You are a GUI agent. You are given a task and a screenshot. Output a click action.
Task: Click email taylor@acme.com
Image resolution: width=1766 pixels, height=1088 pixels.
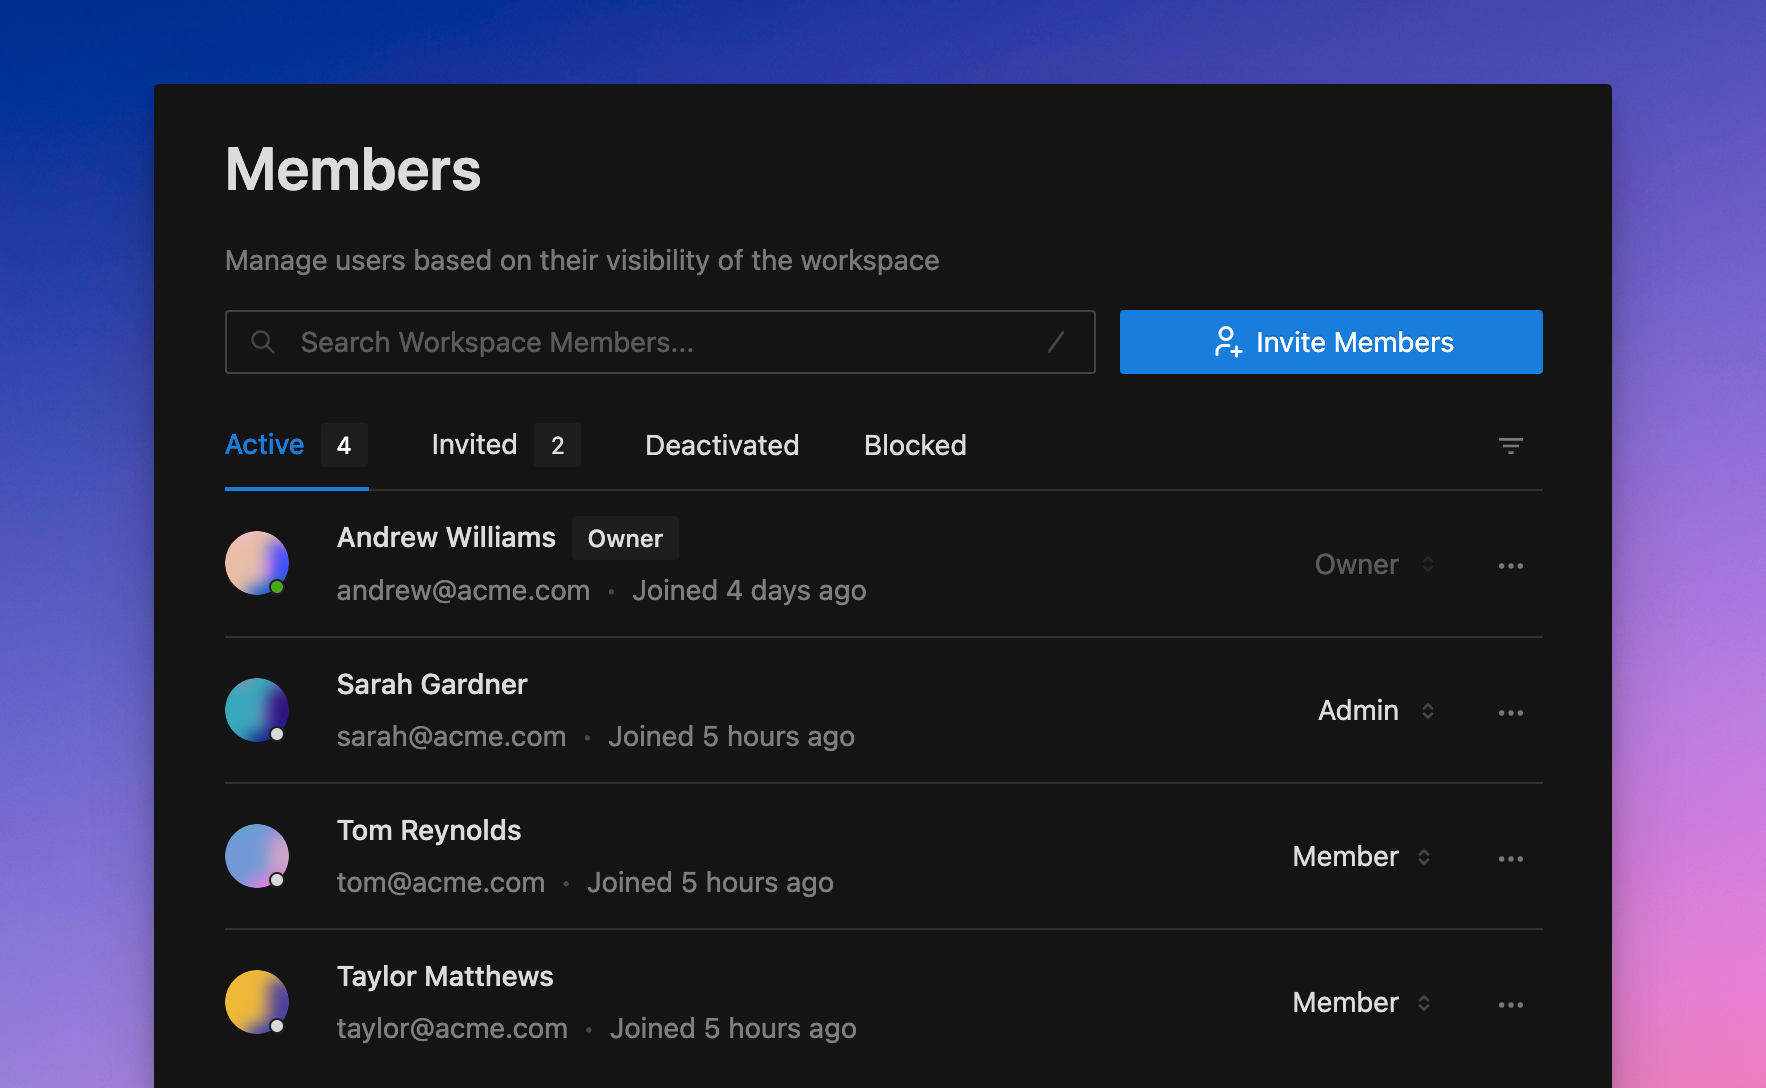[452, 1029]
